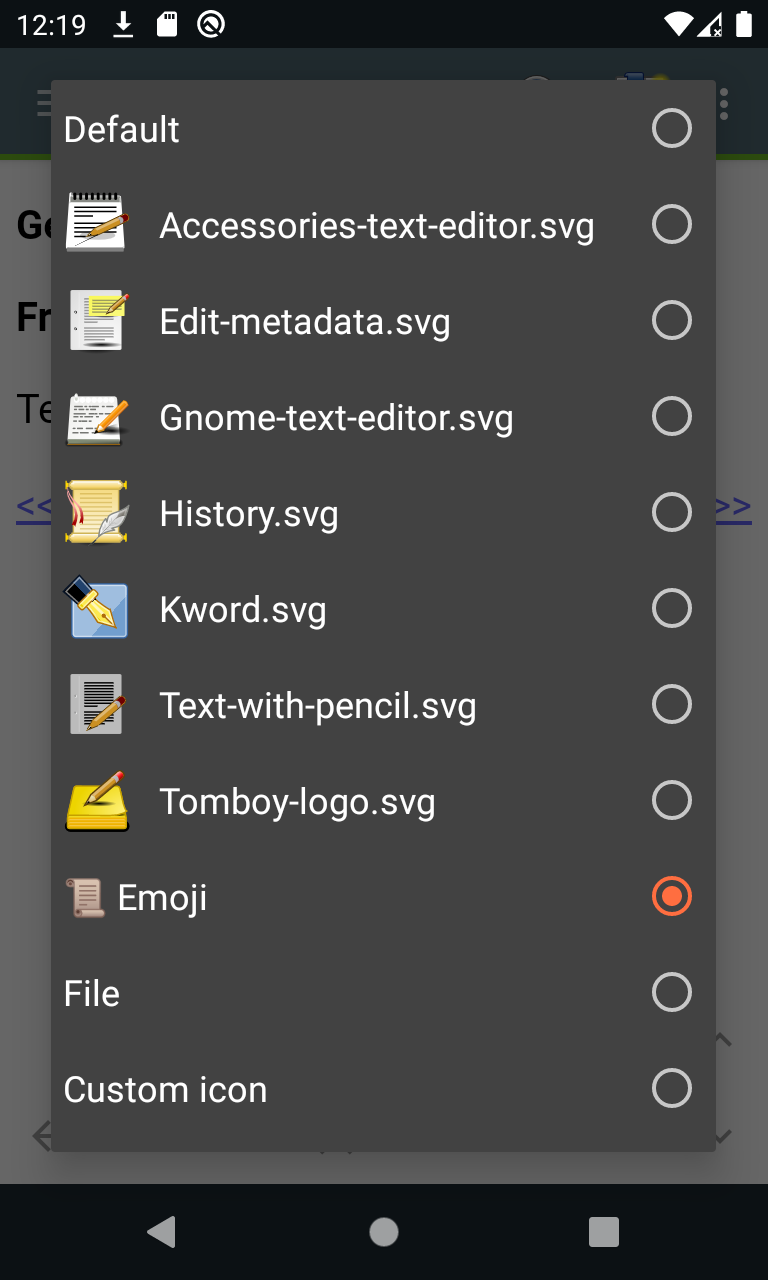Tap the Android back navigation button

[x=161, y=1232]
